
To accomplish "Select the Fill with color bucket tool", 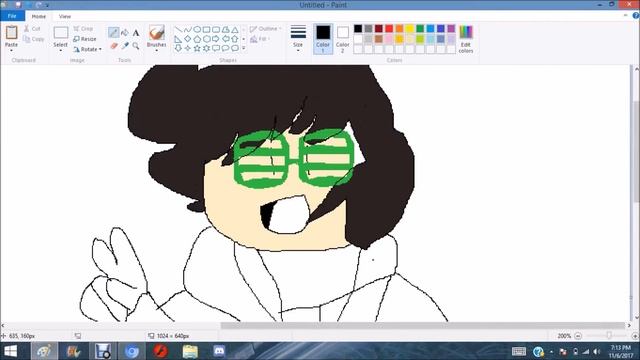I will click(x=125, y=32).
